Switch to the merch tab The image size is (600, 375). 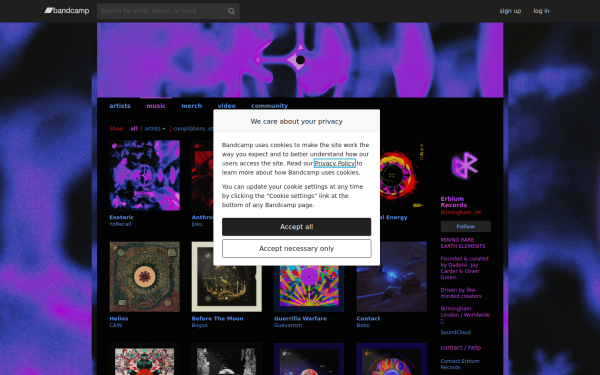(x=191, y=106)
